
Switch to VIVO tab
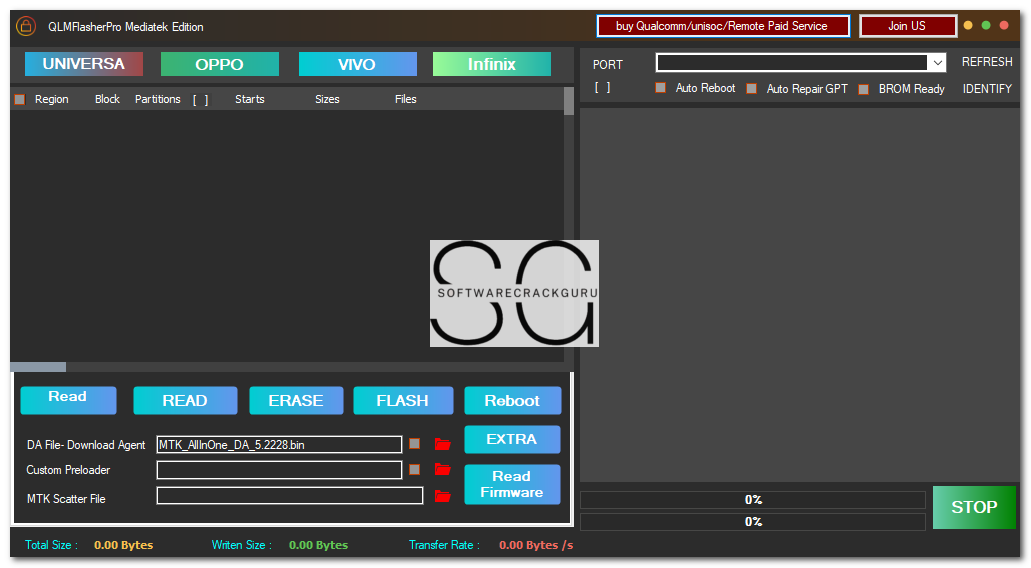pyautogui.click(x=358, y=64)
